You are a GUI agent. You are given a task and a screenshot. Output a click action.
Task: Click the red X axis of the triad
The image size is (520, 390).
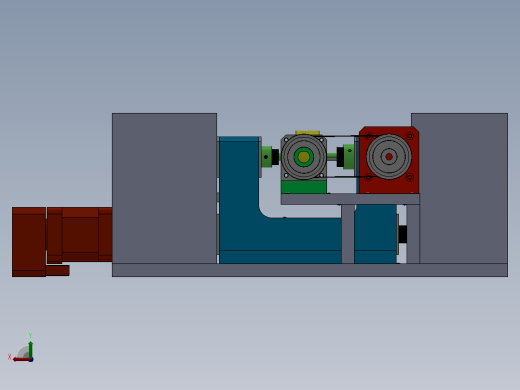[x=21, y=359]
